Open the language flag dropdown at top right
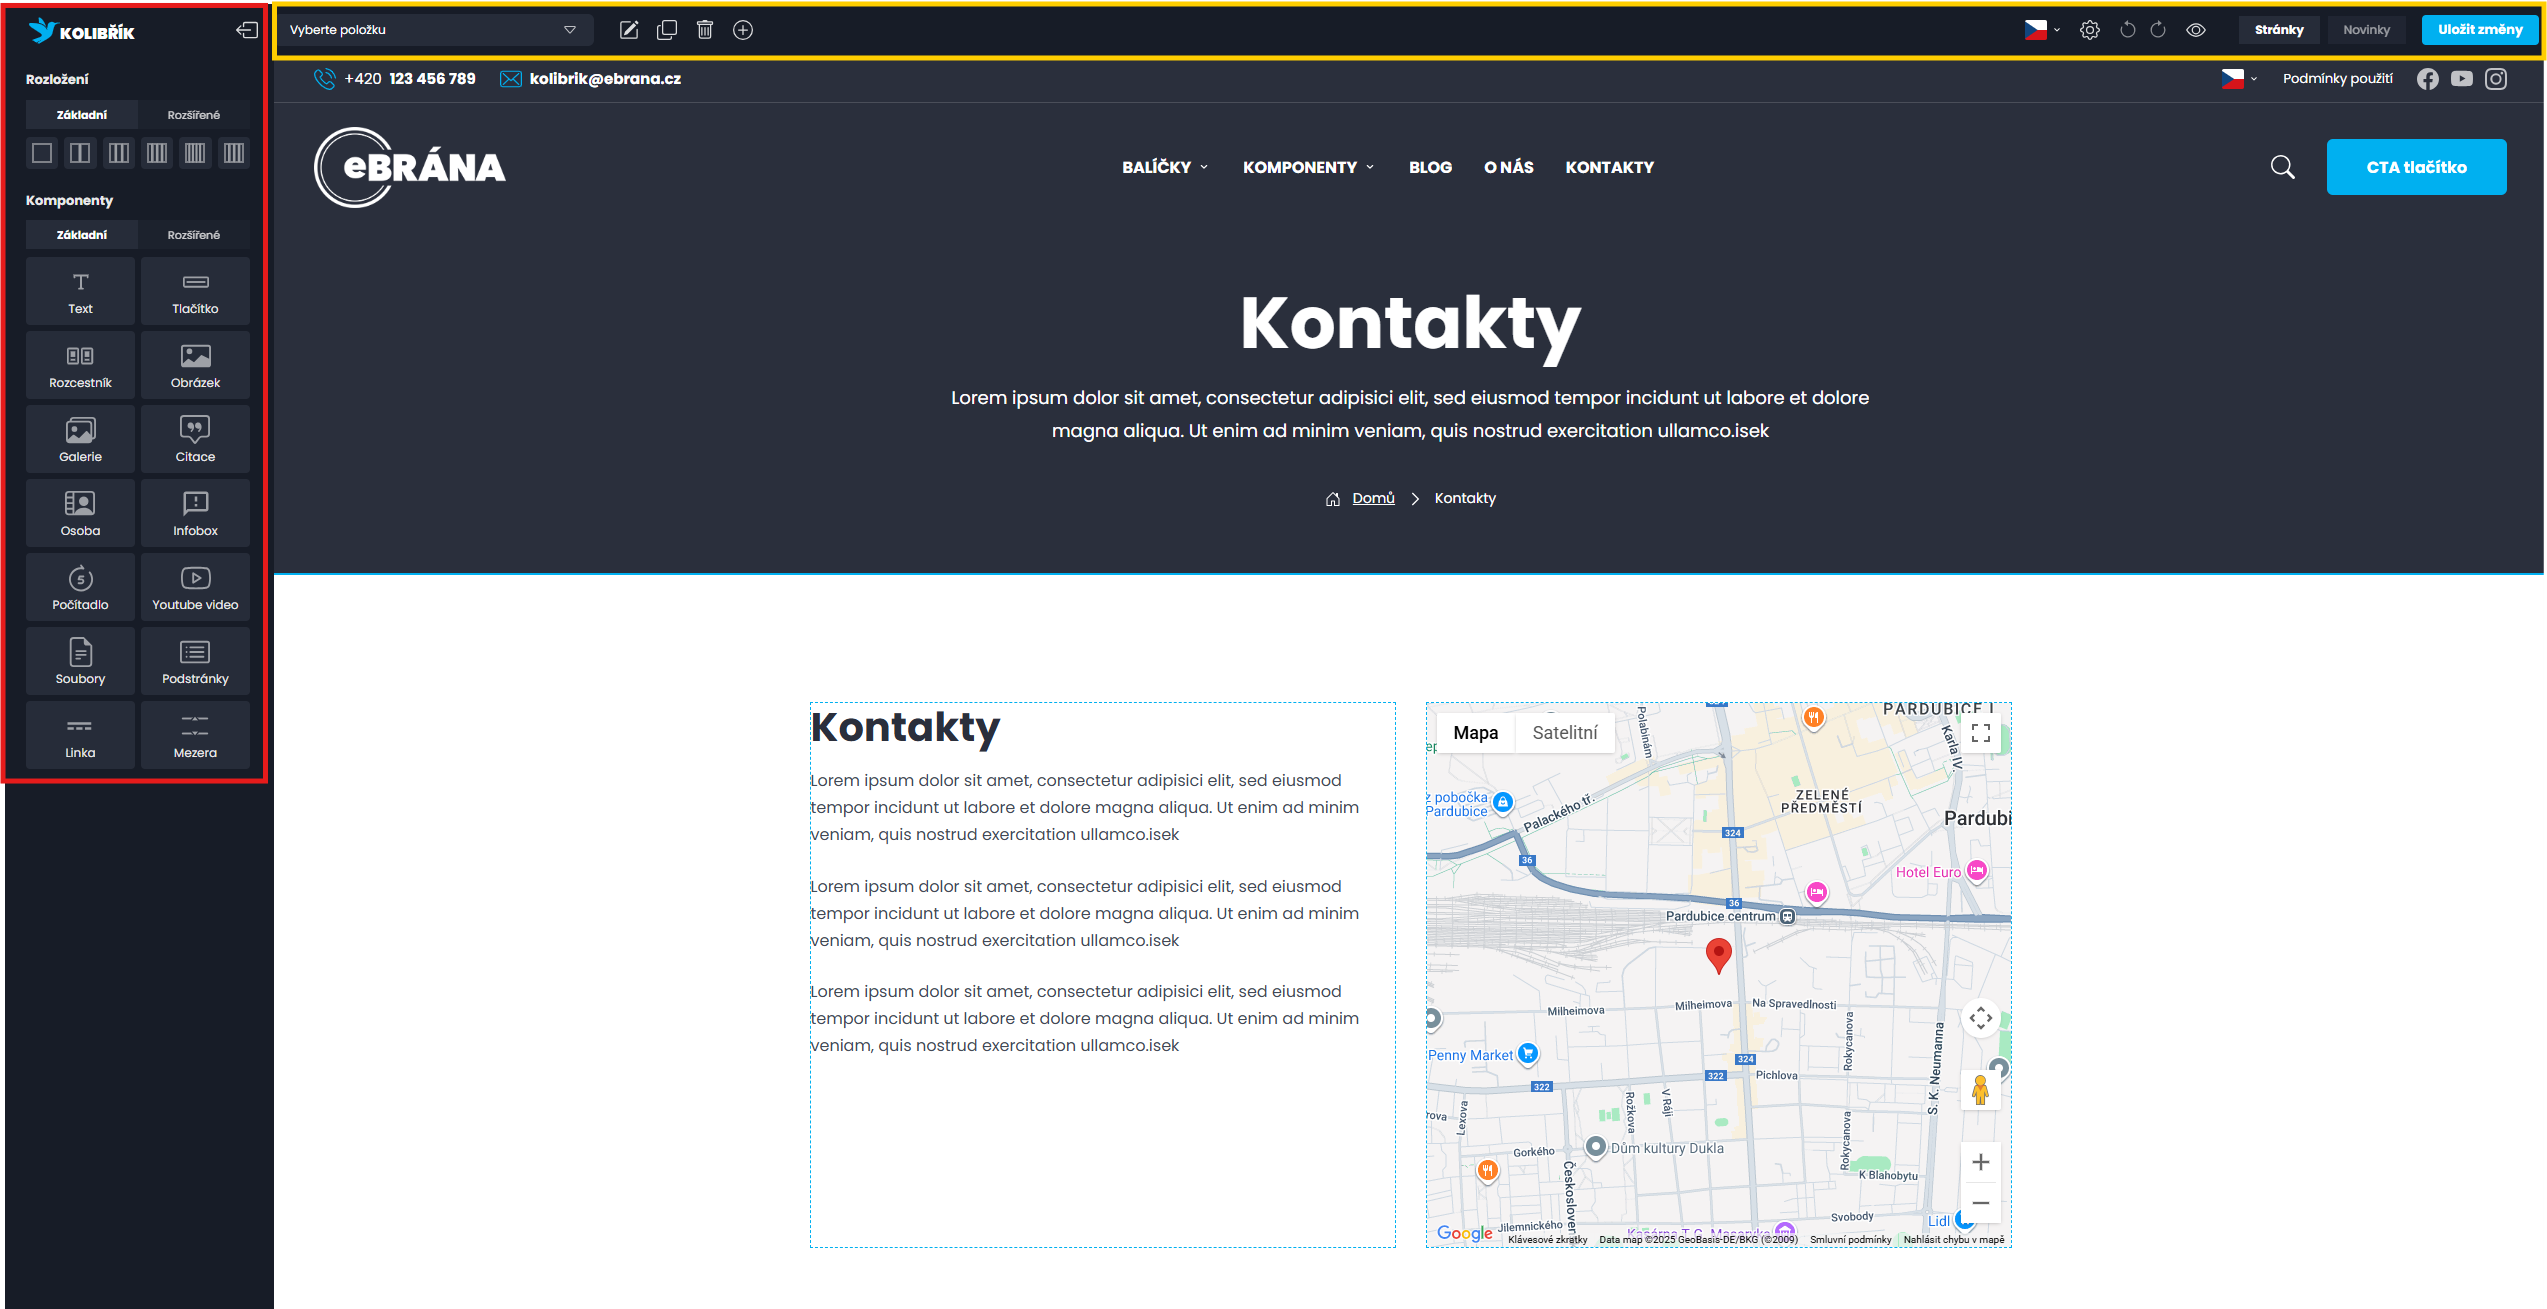The height and width of the screenshot is (1309, 2547). (2041, 29)
